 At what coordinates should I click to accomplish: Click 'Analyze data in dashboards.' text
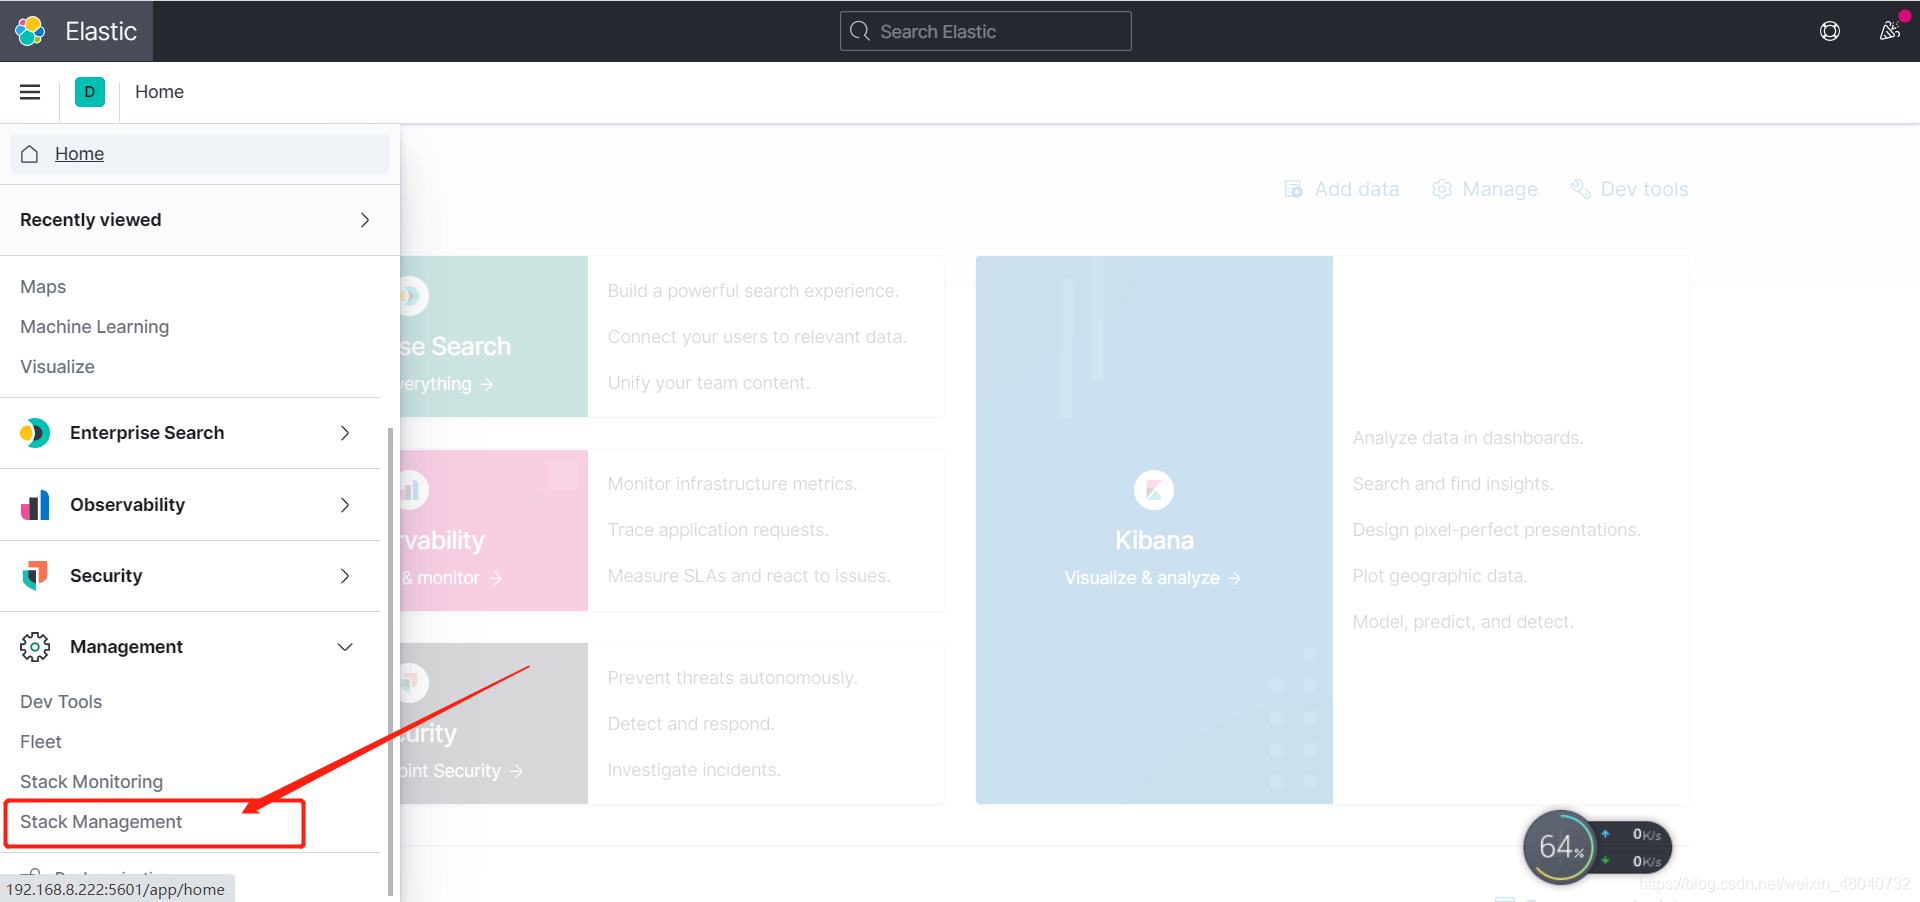(x=1468, y=438)
